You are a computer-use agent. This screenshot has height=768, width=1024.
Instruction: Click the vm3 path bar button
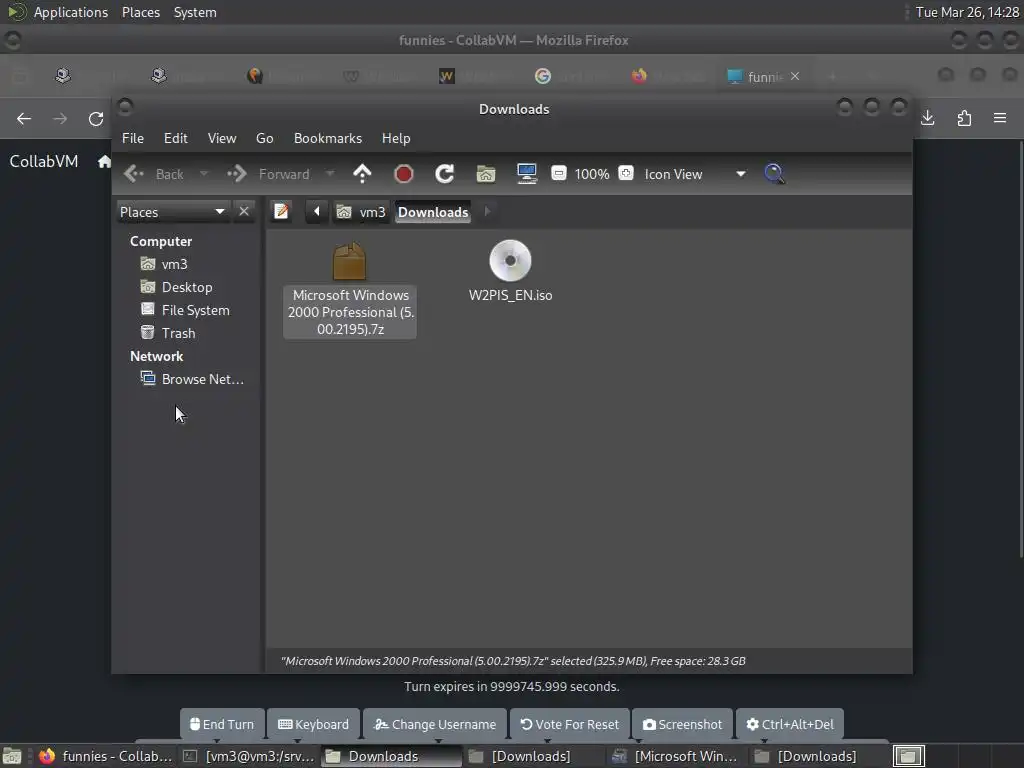coord(361,212)
